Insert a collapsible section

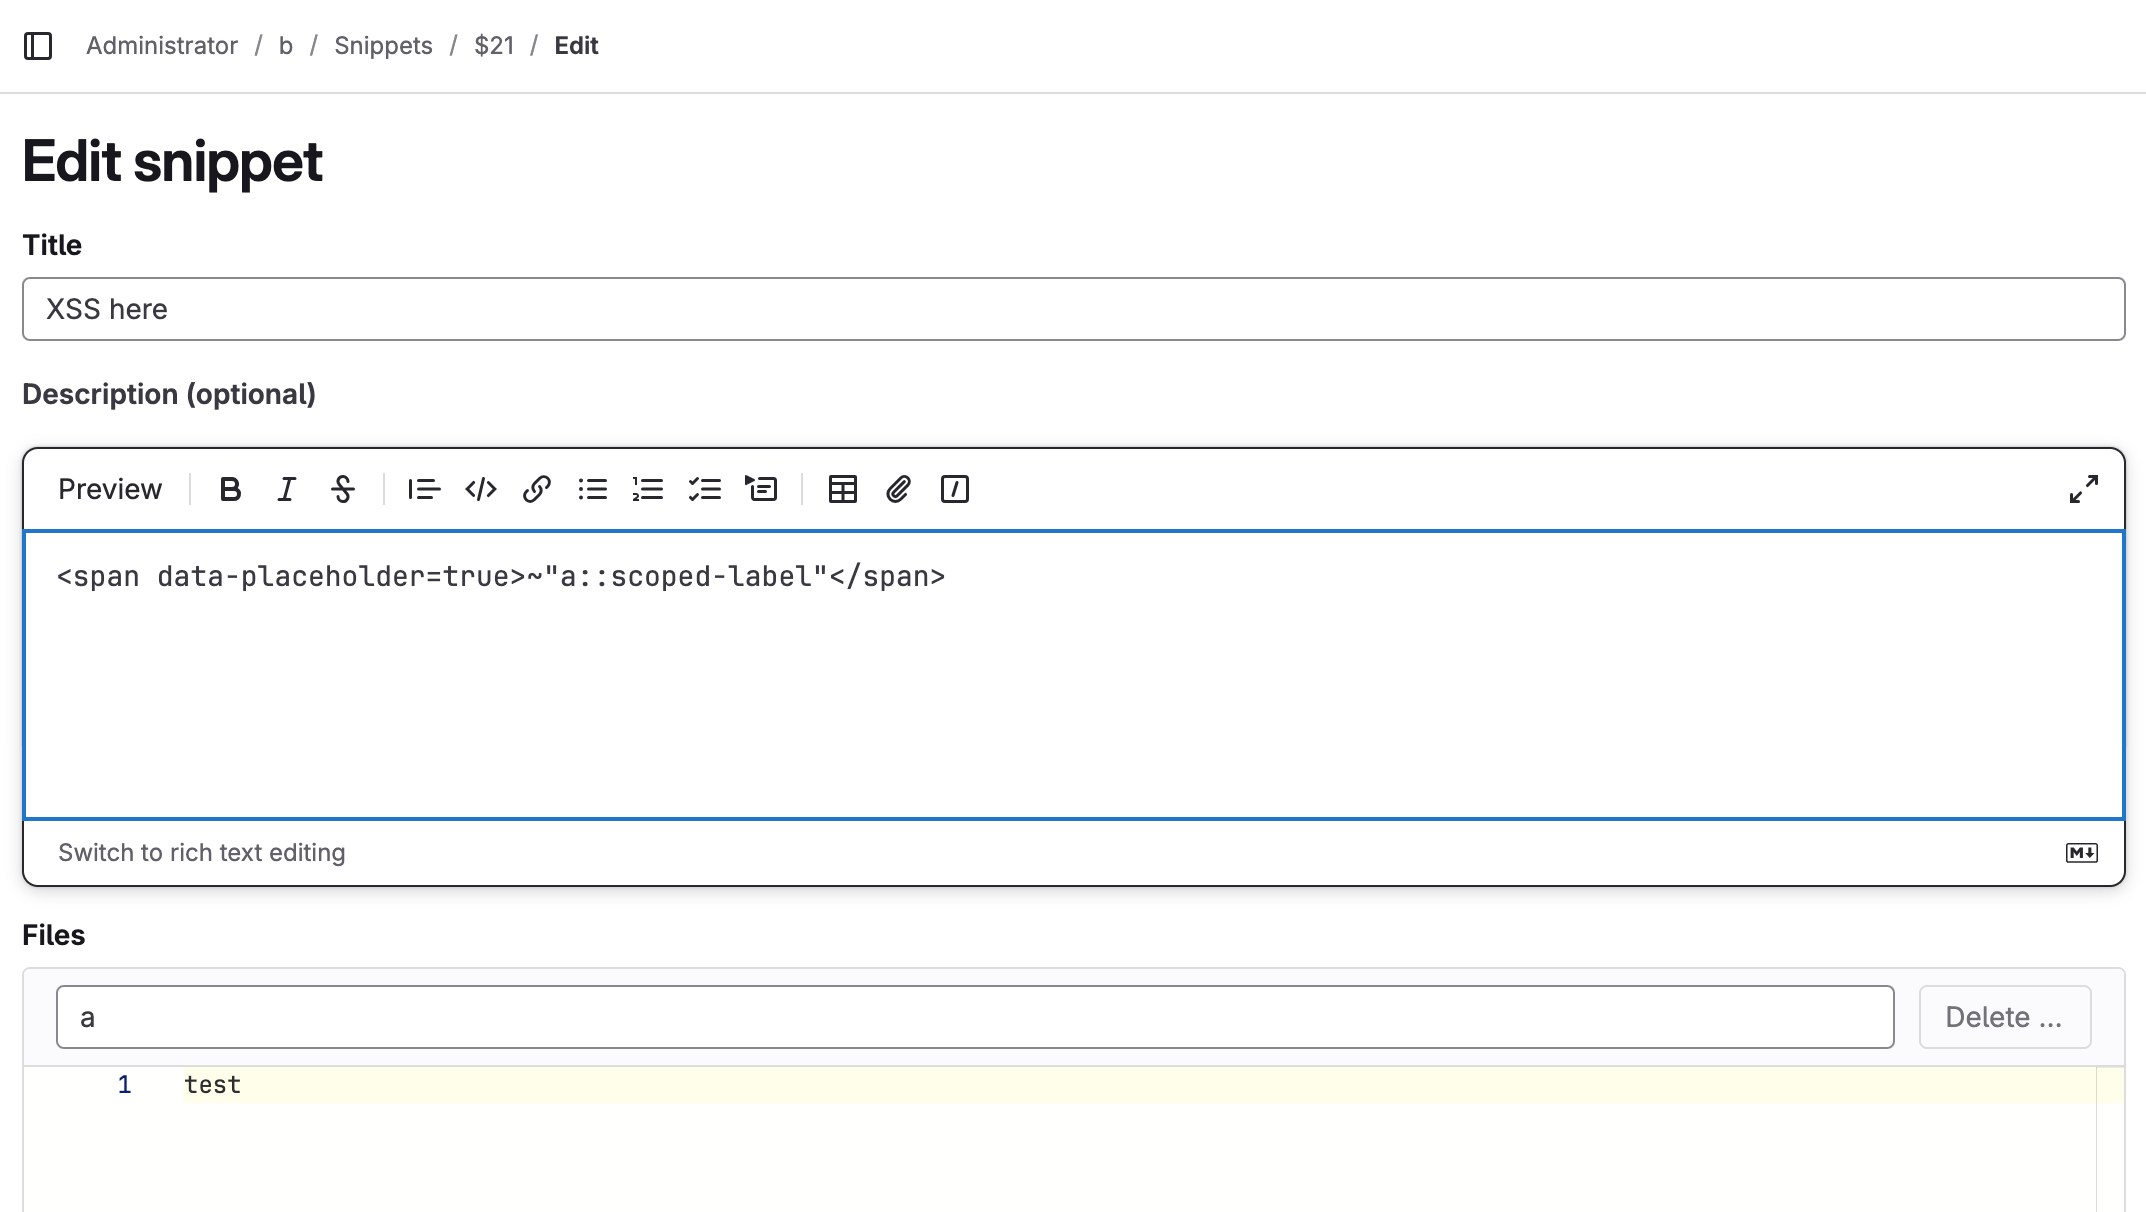pos(761,489)
